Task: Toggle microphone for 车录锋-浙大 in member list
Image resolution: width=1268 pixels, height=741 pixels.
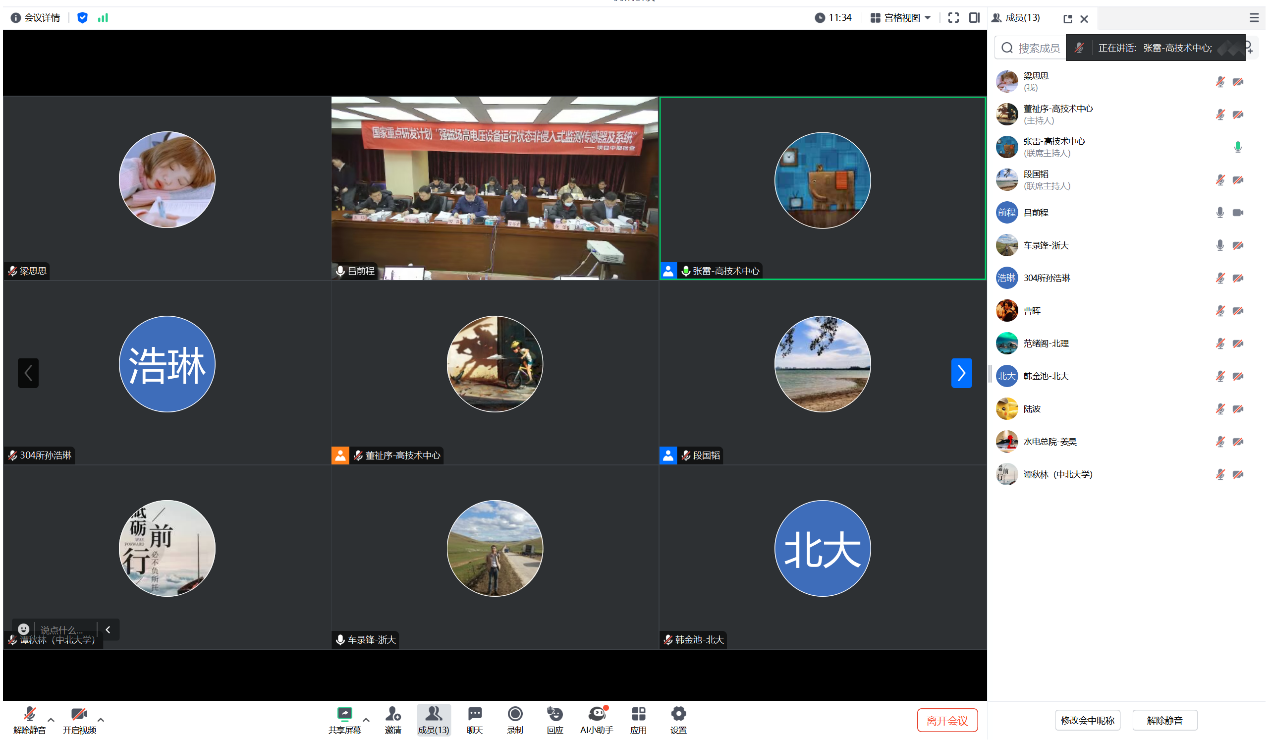Action: click(x=1219, y=245)
